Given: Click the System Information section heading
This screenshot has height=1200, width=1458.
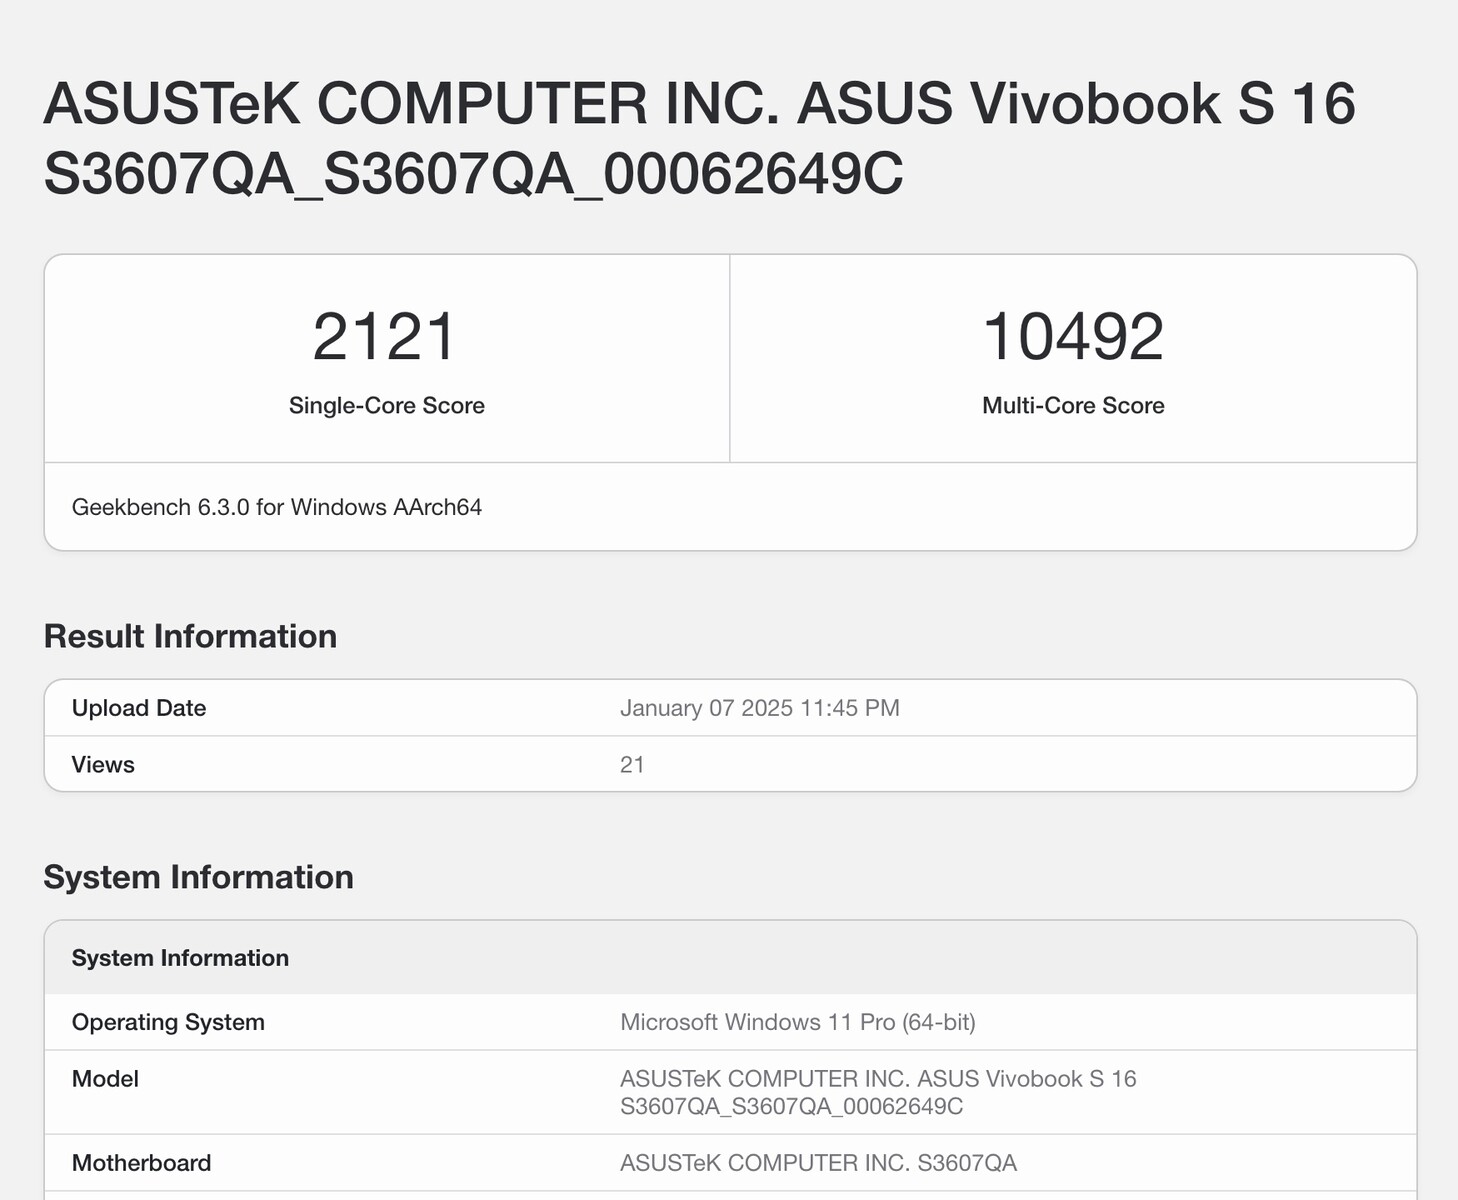Looking at the screenshot, I should tap(197, 877).
